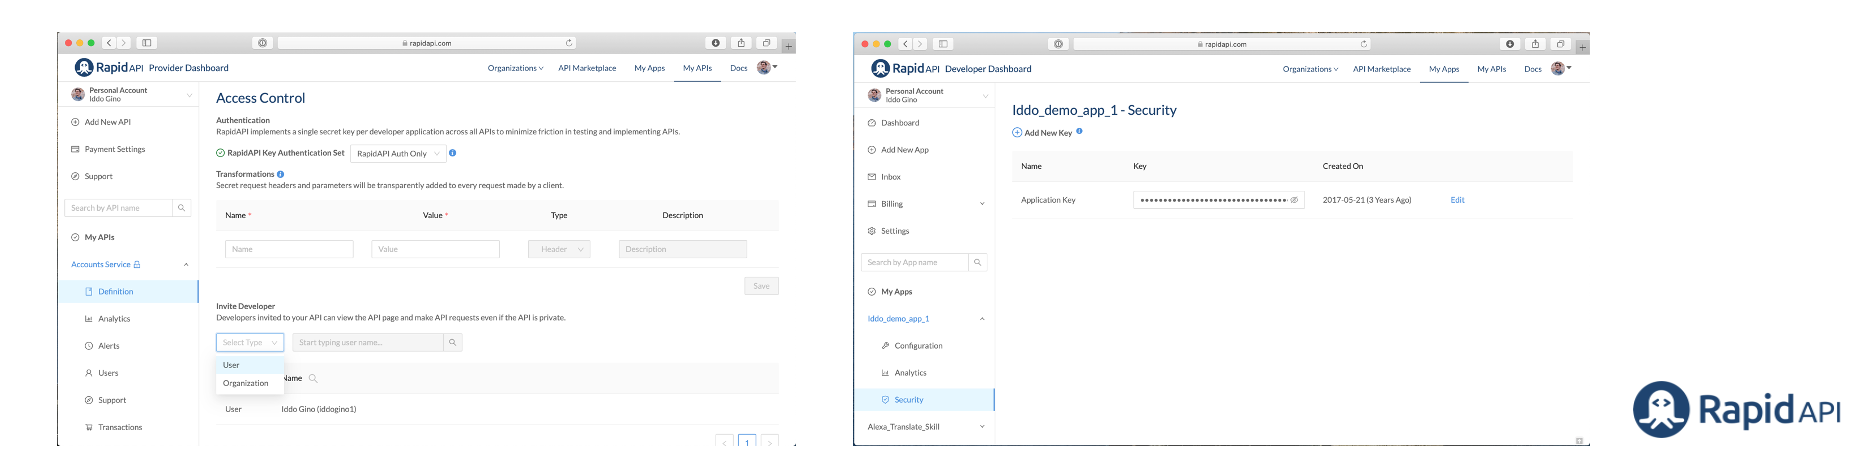This screenshot has width=1854, height=472.
Task: Open Header type dropdown
Action: 559,249
